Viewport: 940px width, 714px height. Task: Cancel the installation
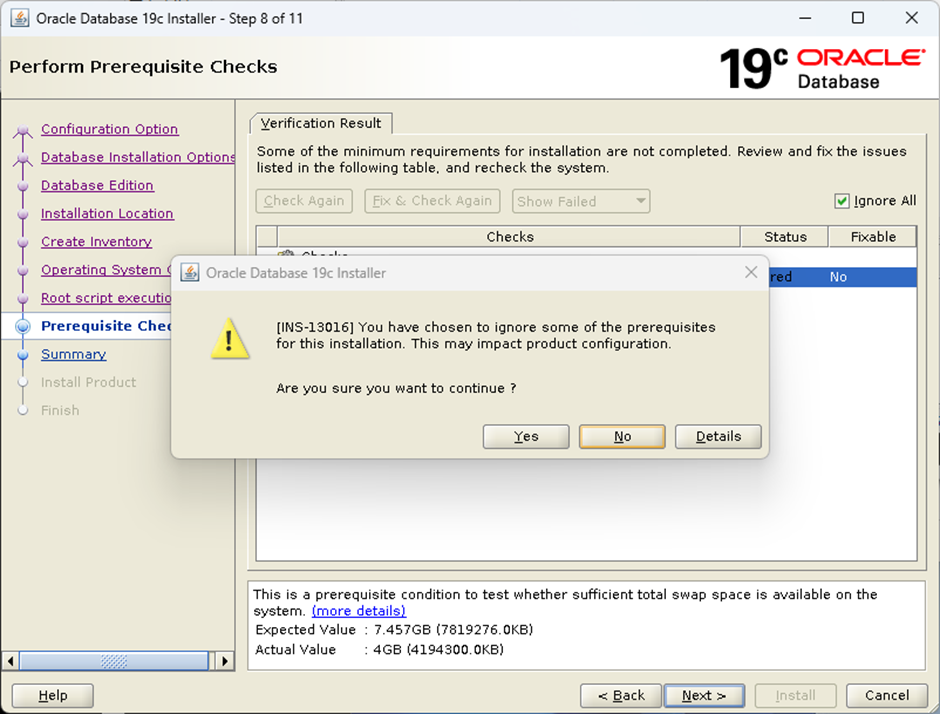pyautogui.click(x=887, y=695)
